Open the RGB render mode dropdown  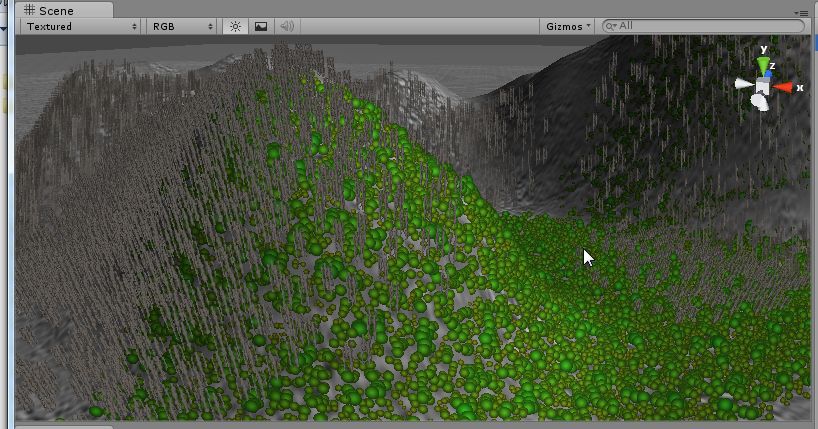[181, 26]
